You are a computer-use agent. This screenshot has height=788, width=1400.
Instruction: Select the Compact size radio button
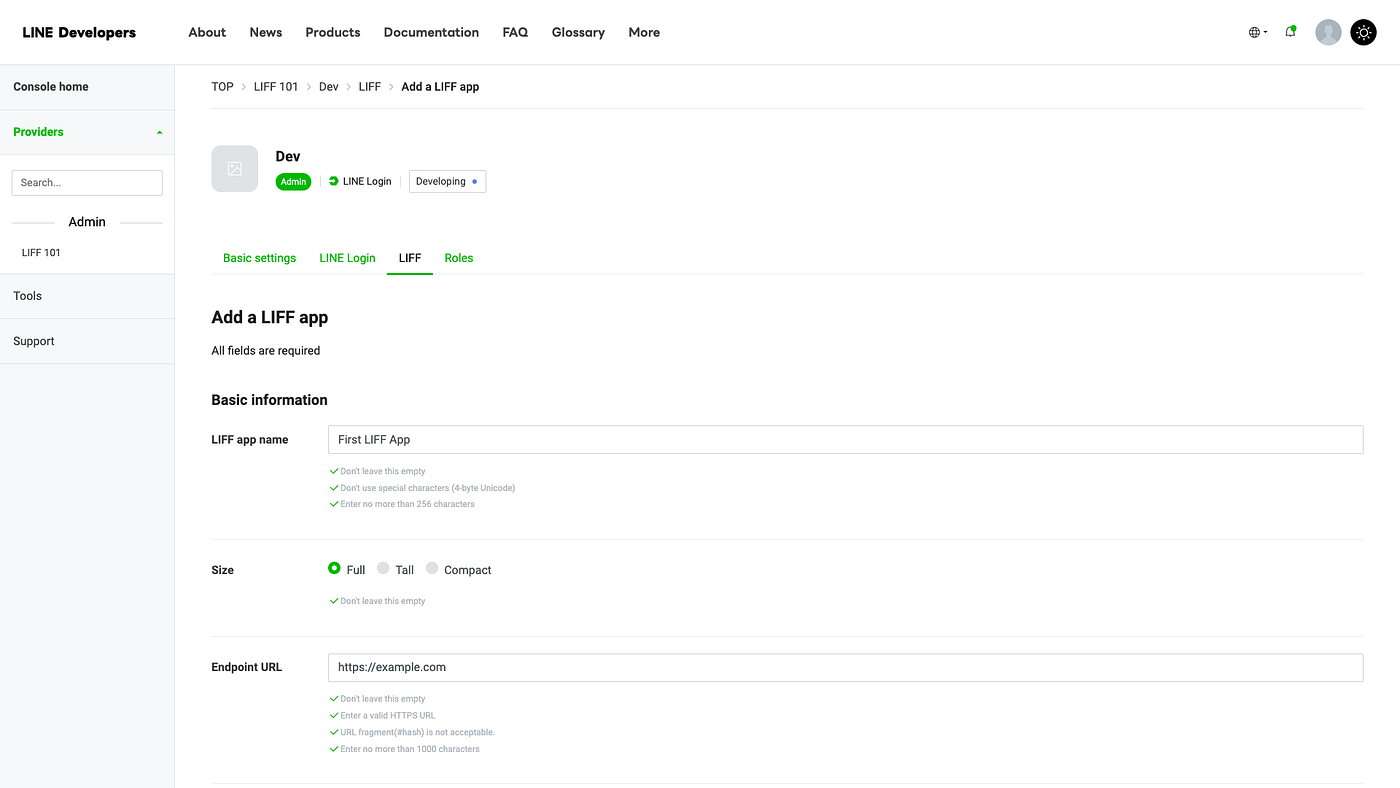432,568
